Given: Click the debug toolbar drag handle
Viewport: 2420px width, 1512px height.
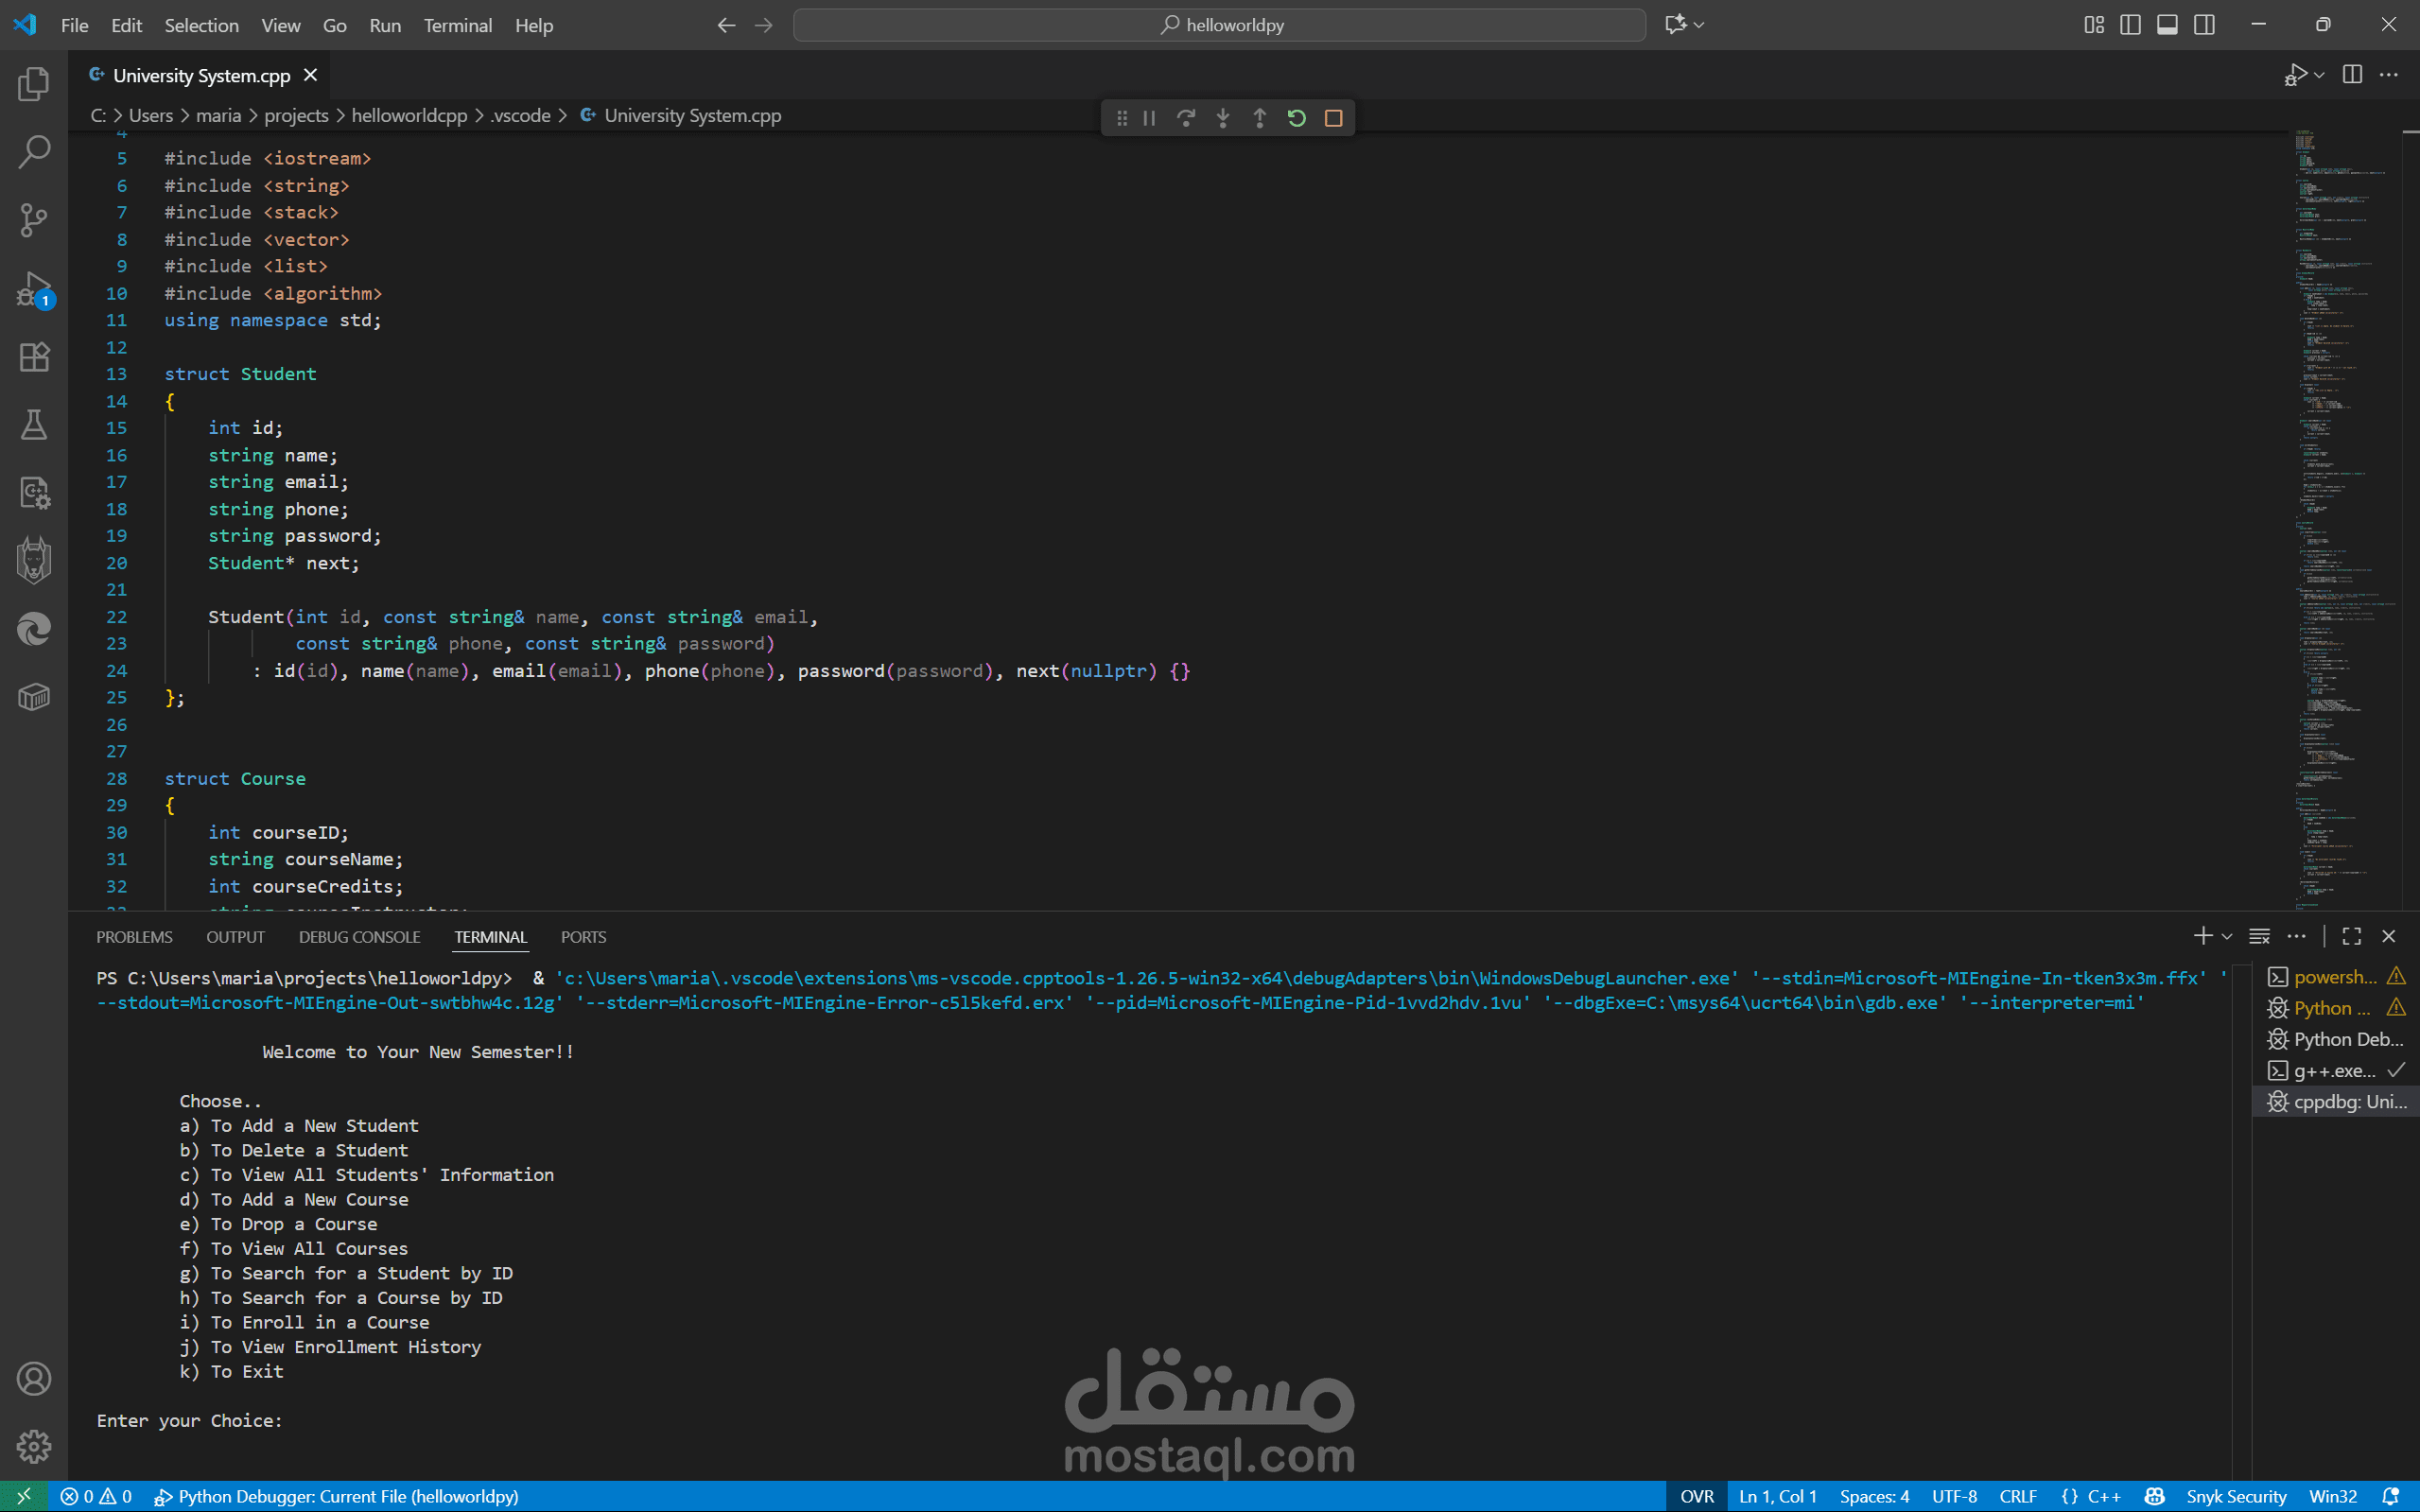Looking at the screenshot, I should (1122, 118).
